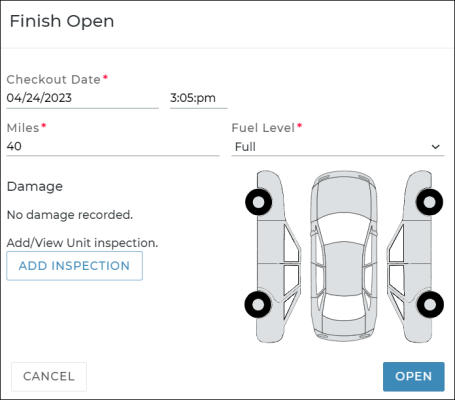Mark the front wheel on left side-view car
This screenshot has height=400, width=455.
coord(259,202)
